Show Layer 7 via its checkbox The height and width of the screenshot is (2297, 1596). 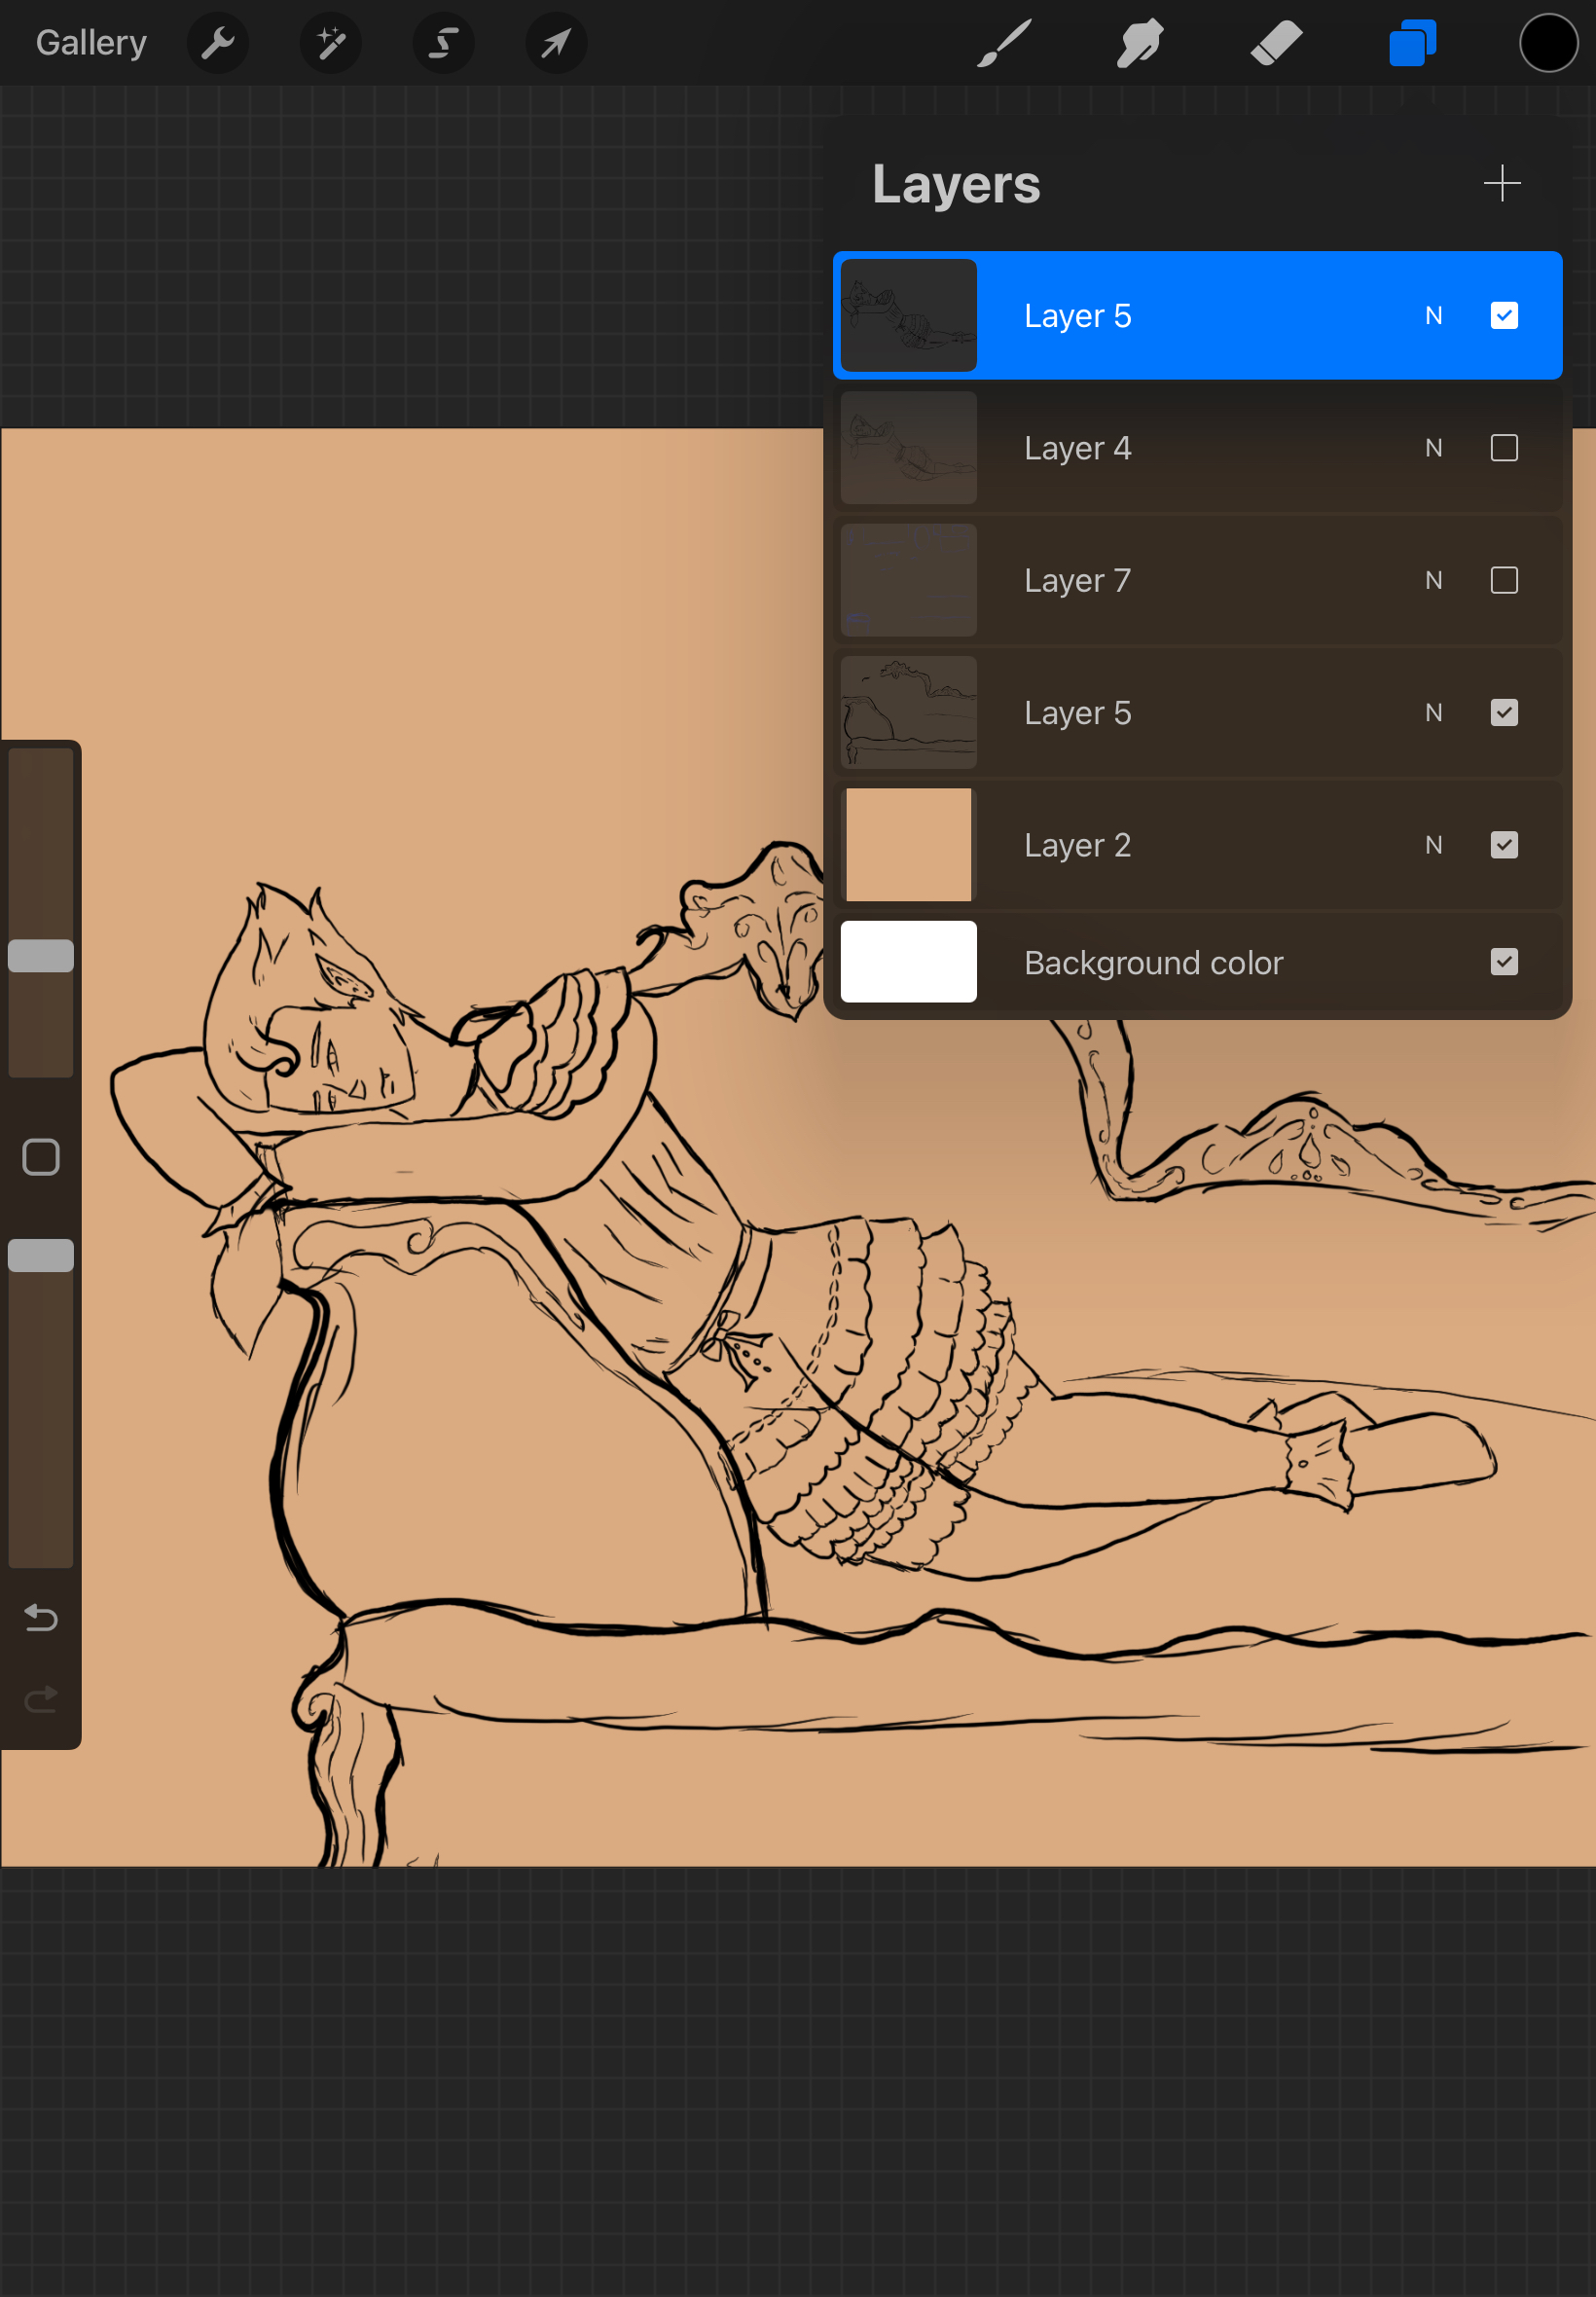pos(1503,580)
